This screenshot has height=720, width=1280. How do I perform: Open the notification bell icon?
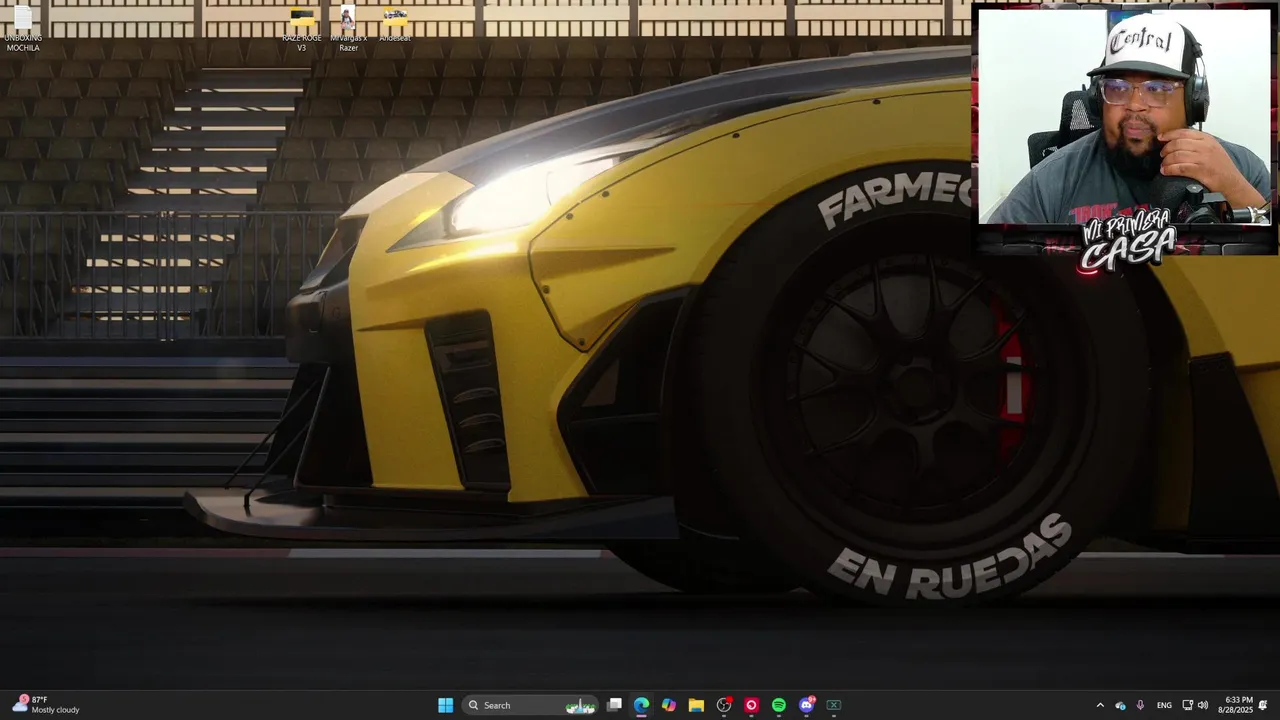tap(1263, 705)
